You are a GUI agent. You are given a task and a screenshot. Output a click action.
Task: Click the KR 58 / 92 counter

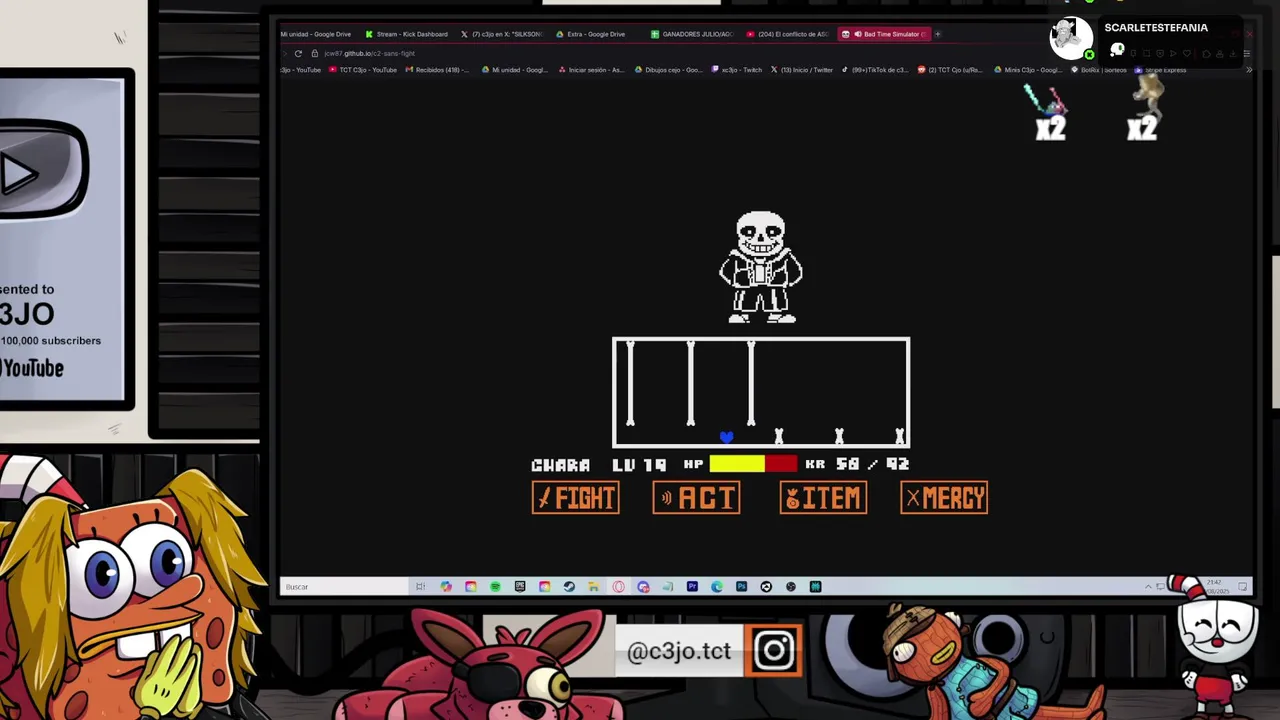click(x=856, y=464)
